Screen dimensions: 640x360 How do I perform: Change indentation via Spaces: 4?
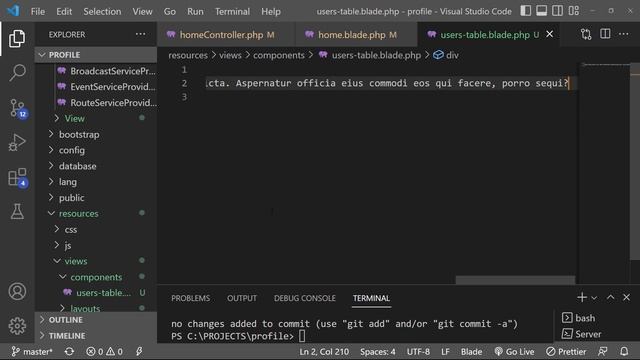[378, 351]
